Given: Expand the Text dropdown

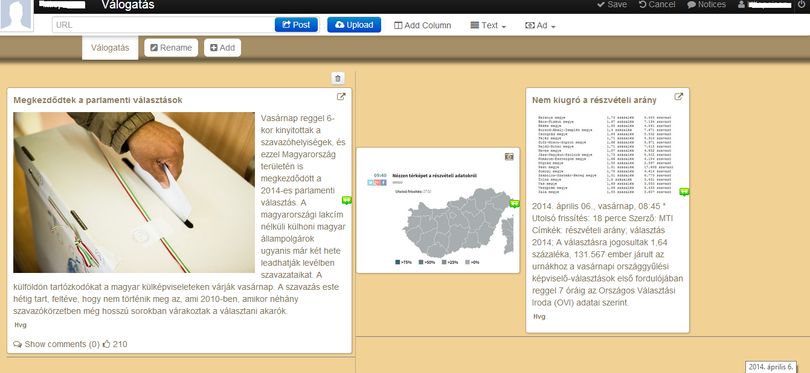Looking at the screenshot, I should (x=488, y=25).
